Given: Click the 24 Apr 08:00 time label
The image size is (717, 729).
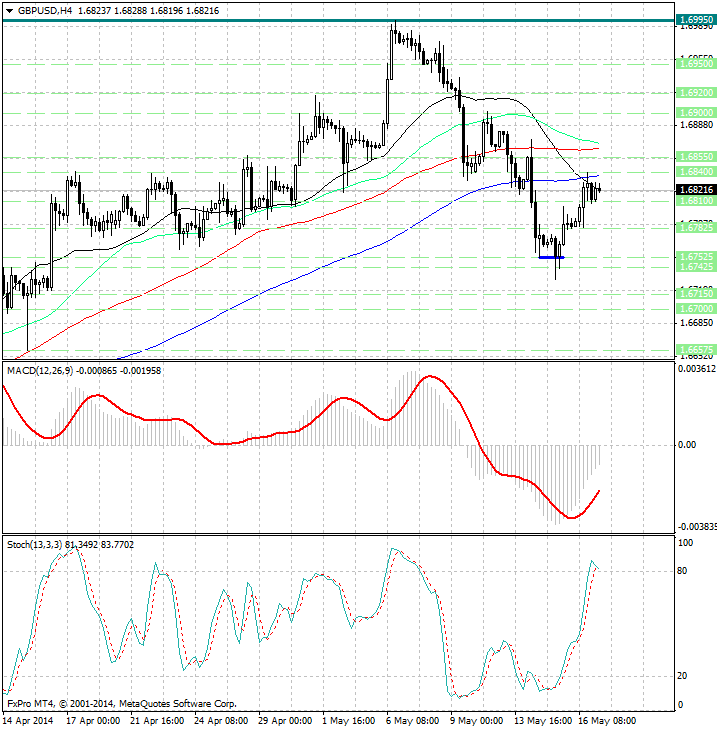Looking at the screenshot, I should (221, 721).
